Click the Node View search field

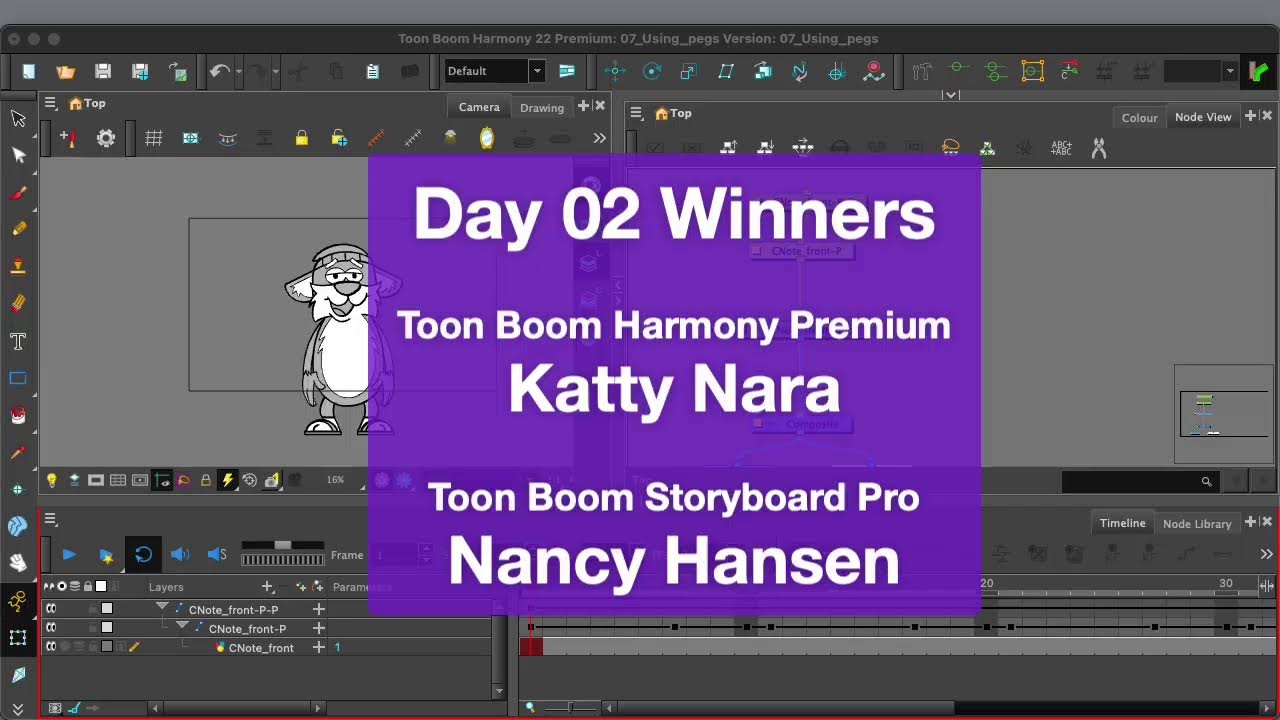[x=1139, y=481]
